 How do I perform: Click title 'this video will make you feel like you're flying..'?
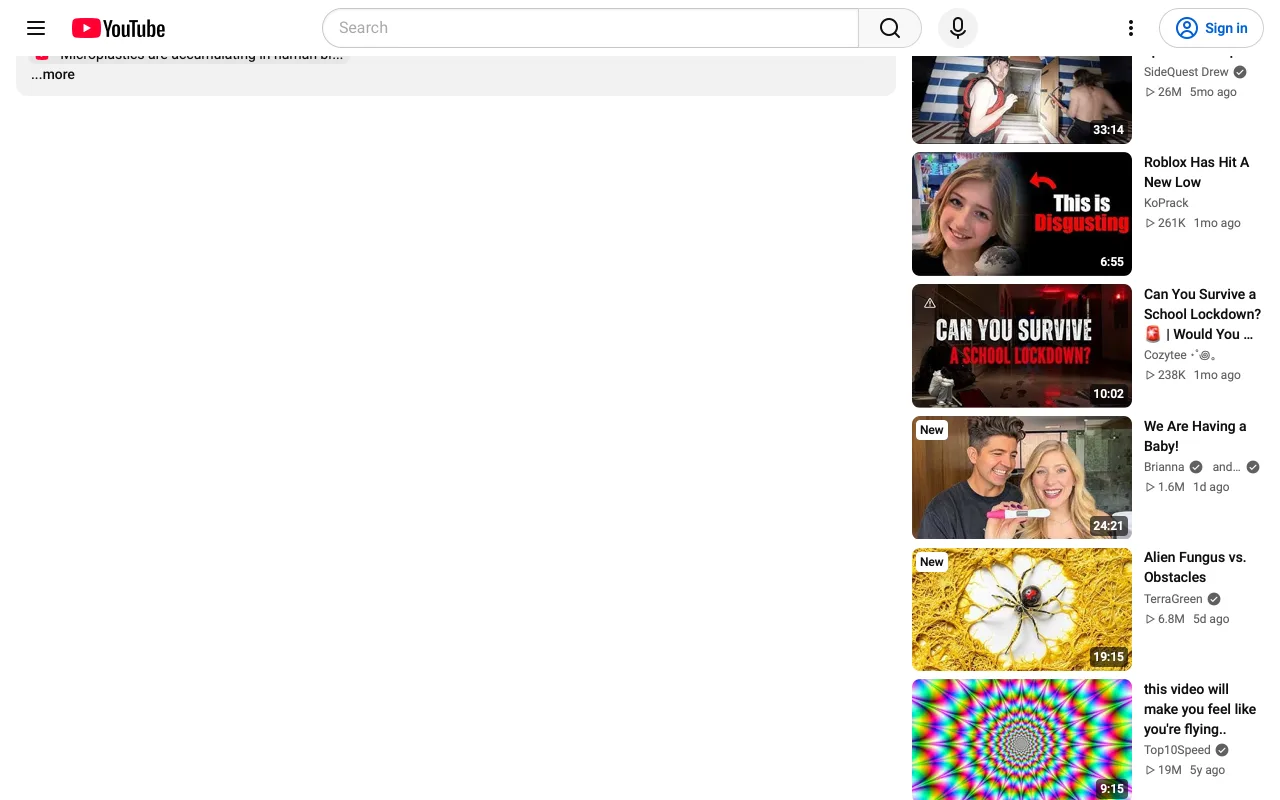(1200, 709)
